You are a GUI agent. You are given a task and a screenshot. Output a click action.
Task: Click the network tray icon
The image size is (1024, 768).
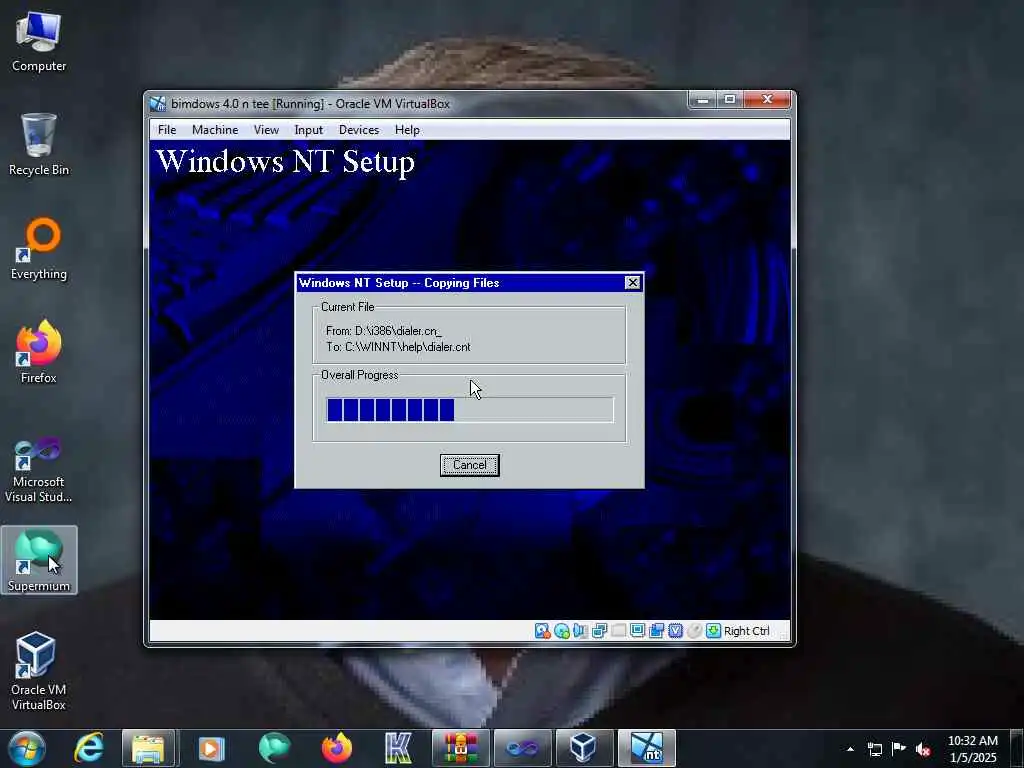pyautogui.click(x=875, y=749)
